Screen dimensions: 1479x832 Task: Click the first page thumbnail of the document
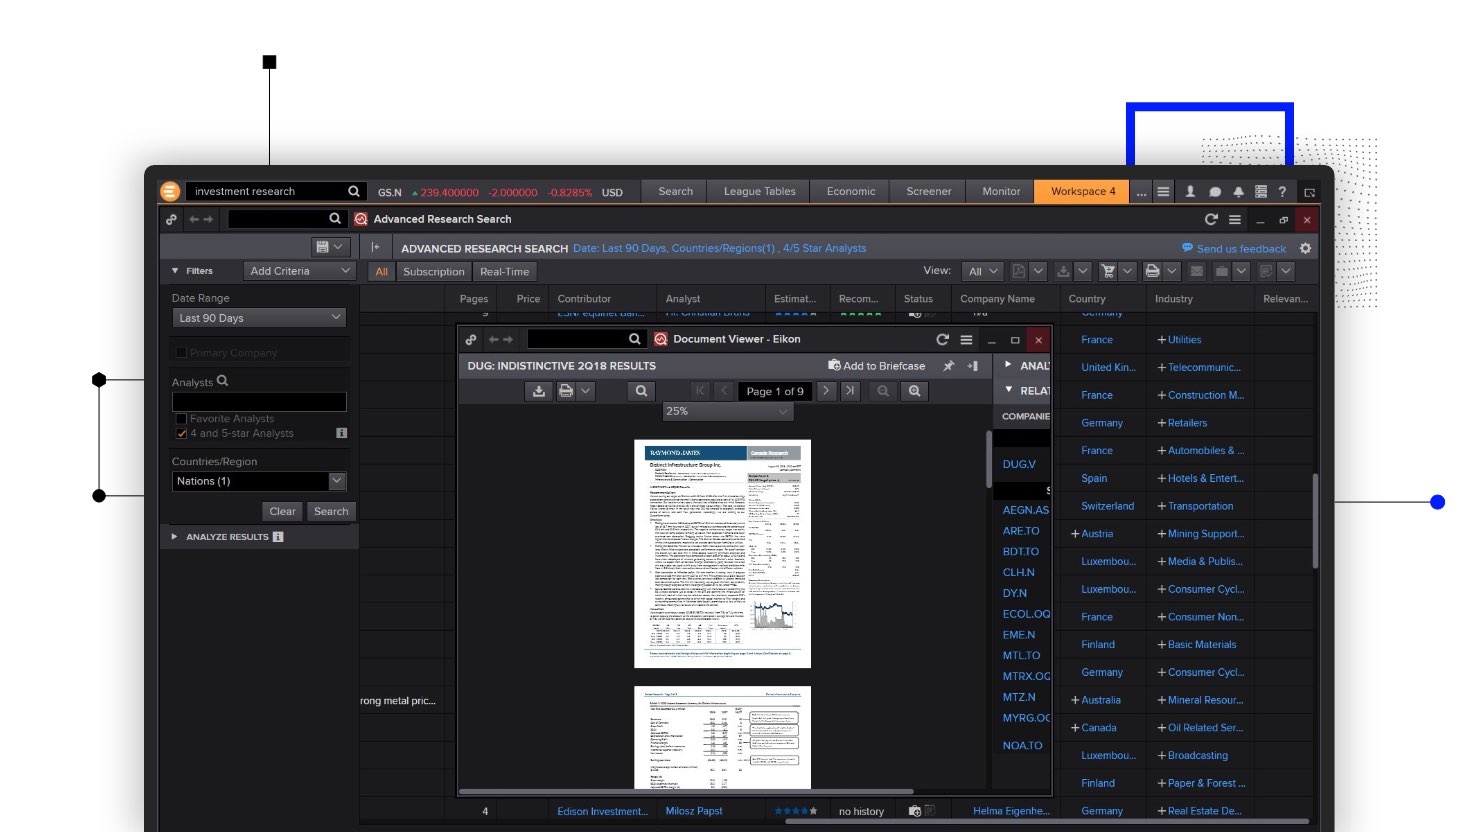click(x=722, y=553)
